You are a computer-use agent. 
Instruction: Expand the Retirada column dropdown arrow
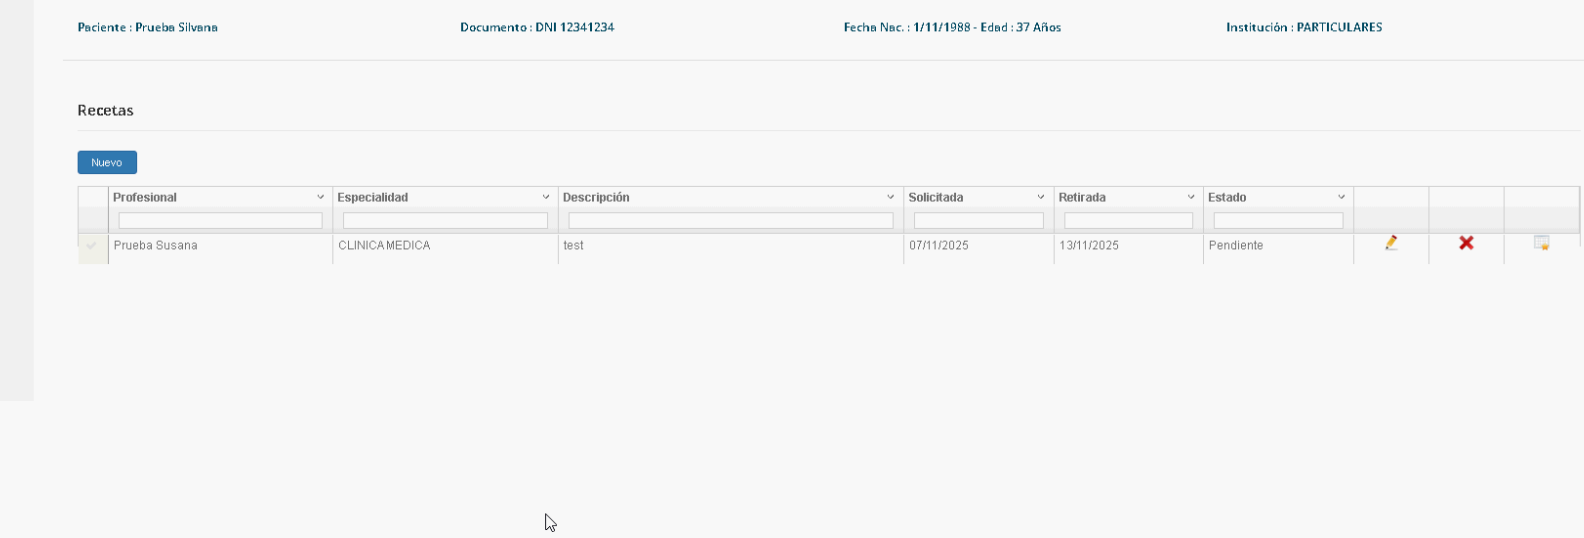[1190, 198]
